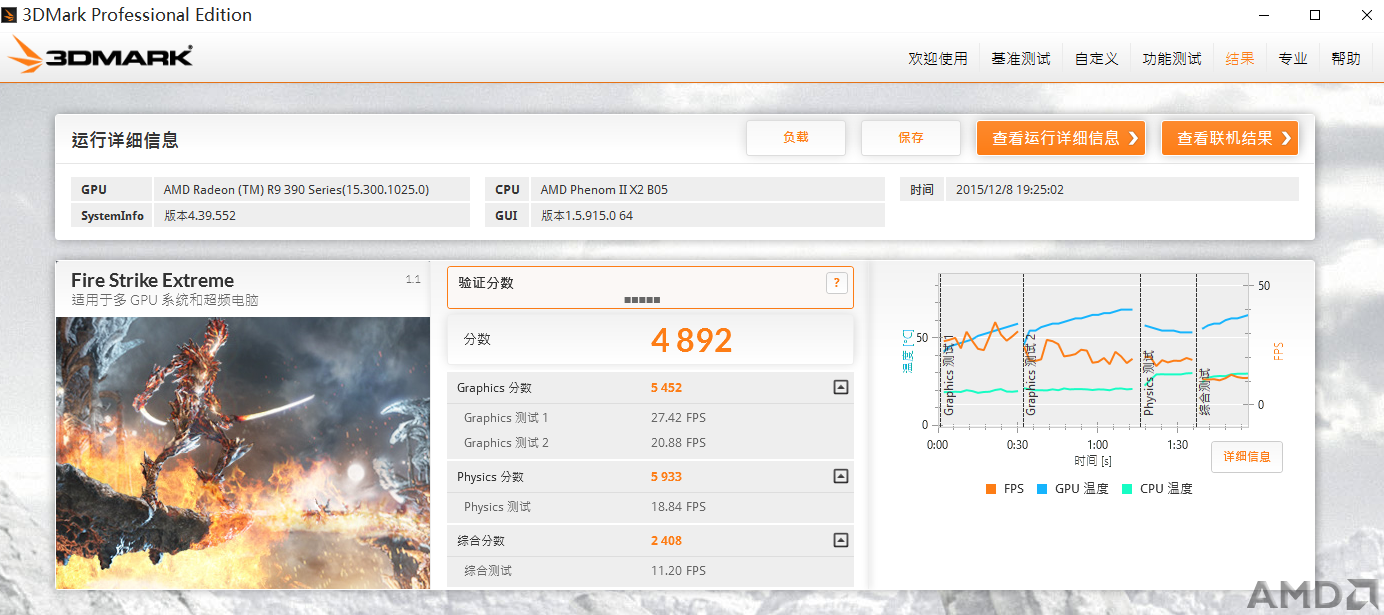Open the 帮助 tab
1384x615 pixels.
pos(1346,59)
